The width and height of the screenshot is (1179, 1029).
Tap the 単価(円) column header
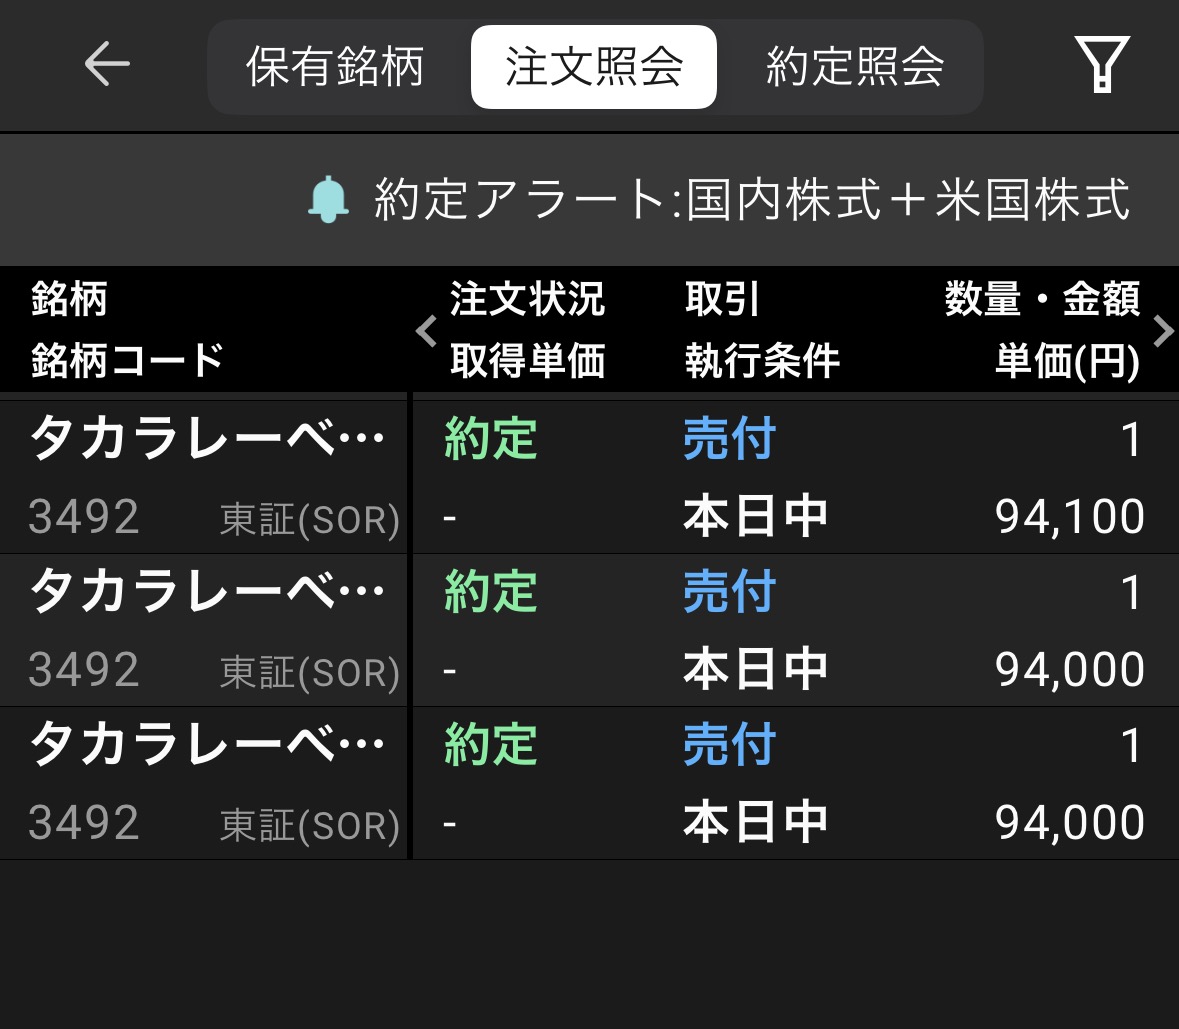click(x=1067, y=362)
